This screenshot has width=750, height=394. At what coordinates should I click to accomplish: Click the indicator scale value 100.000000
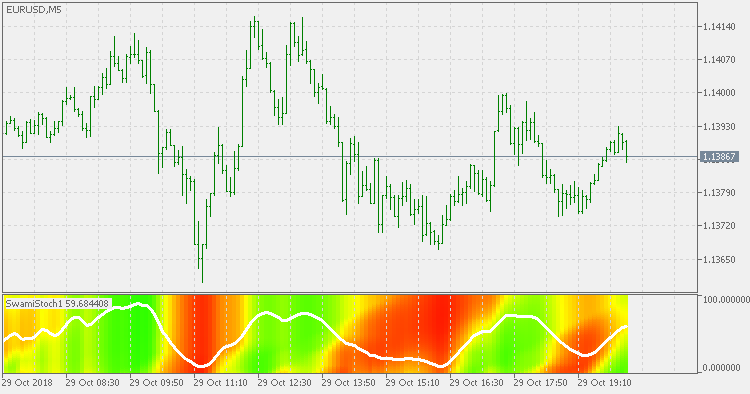pyautogui.click(x=726, y=300)
